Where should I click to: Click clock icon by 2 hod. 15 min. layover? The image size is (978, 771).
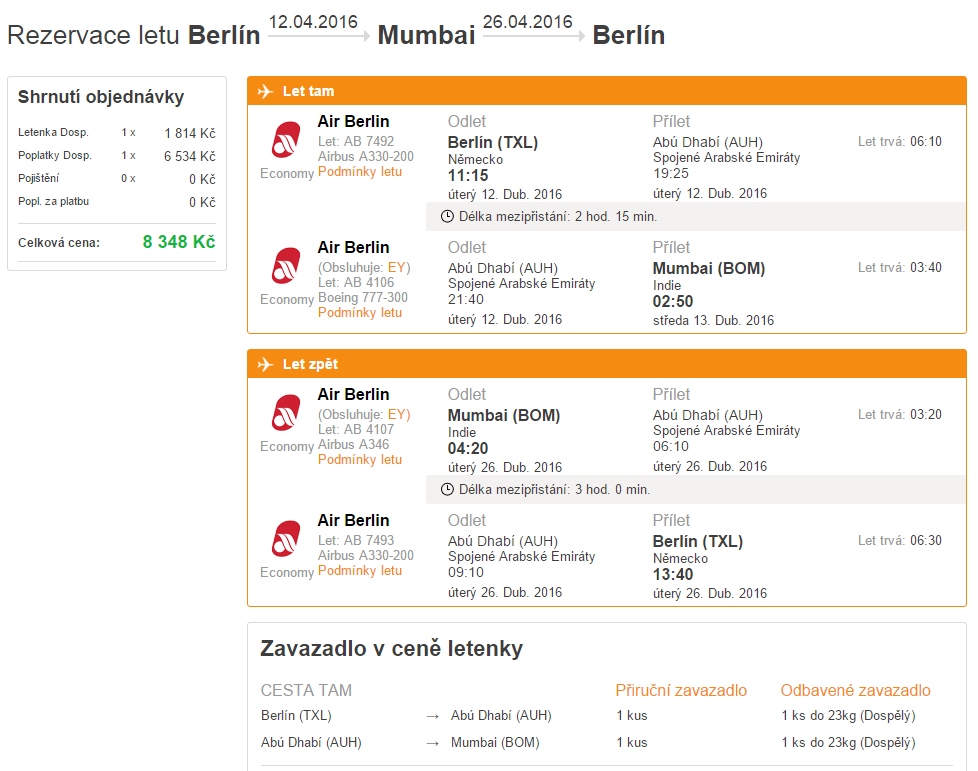447,216
